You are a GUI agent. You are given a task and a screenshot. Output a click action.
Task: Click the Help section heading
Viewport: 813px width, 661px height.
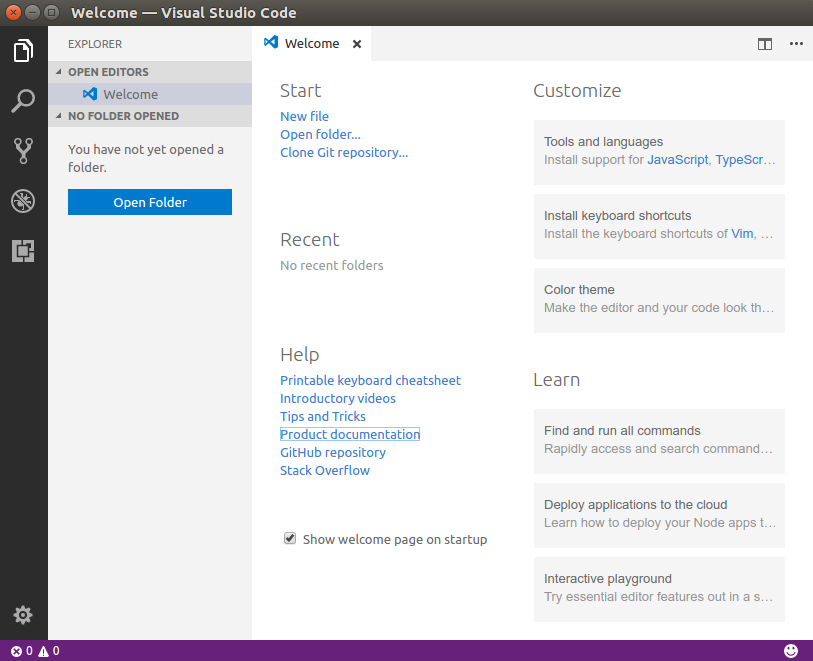300,355
